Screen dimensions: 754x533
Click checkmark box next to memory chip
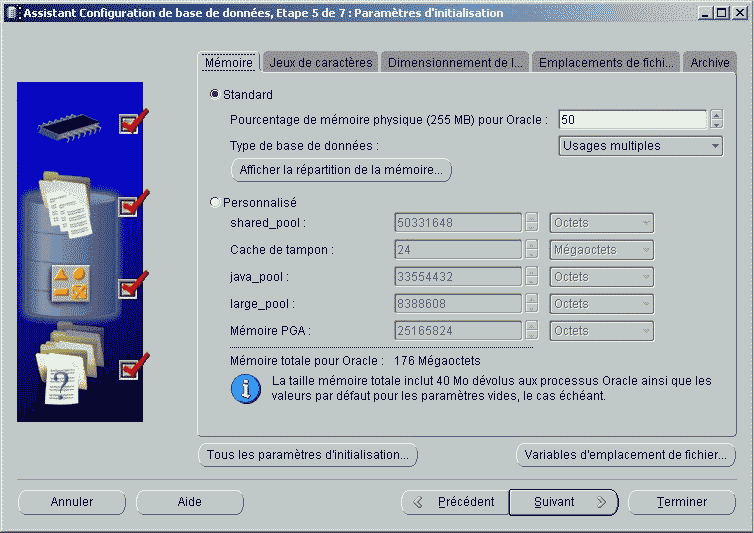click(129, 124)
